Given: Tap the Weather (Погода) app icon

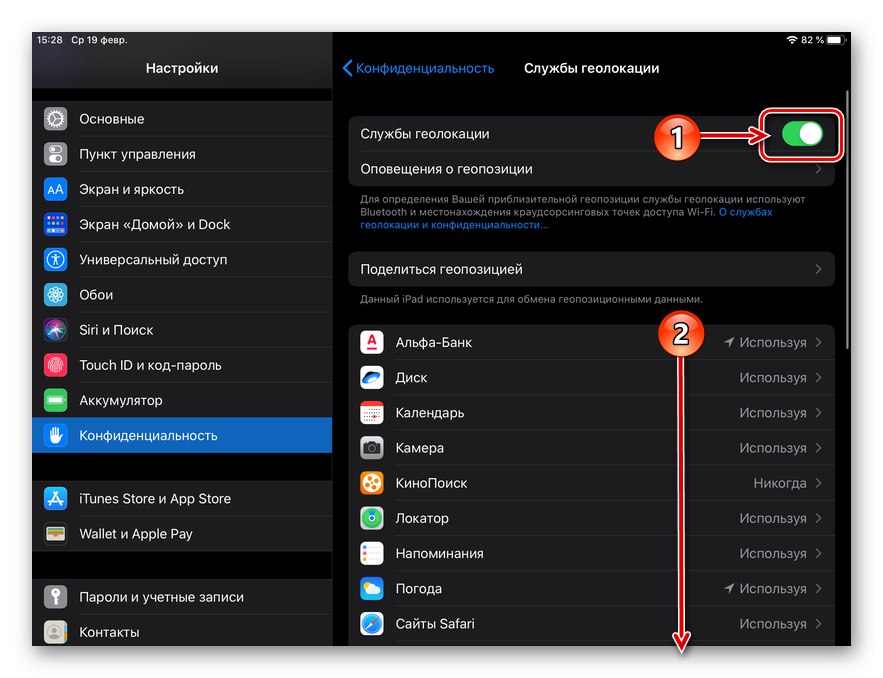Looking at the screenshot, I should point(372,588).
